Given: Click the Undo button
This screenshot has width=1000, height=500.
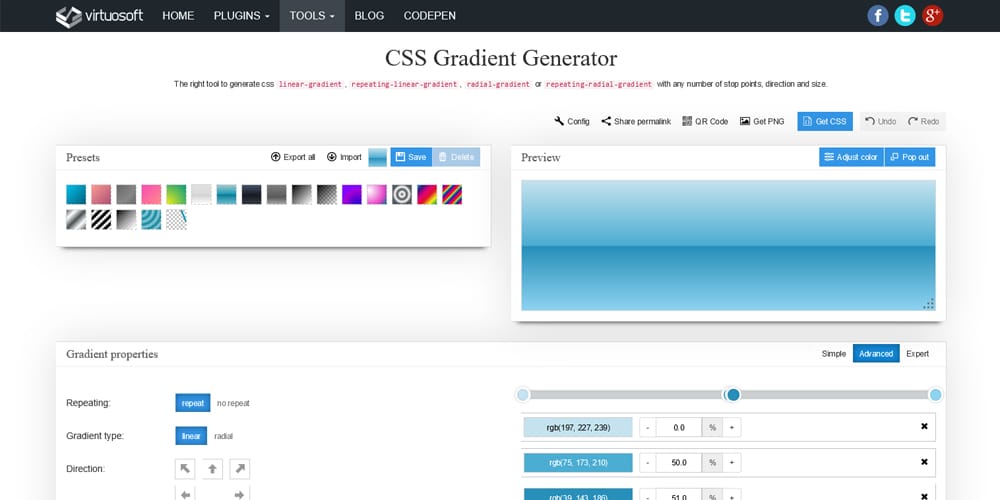Looking at the screenshot, I should [x=880, y=121].
